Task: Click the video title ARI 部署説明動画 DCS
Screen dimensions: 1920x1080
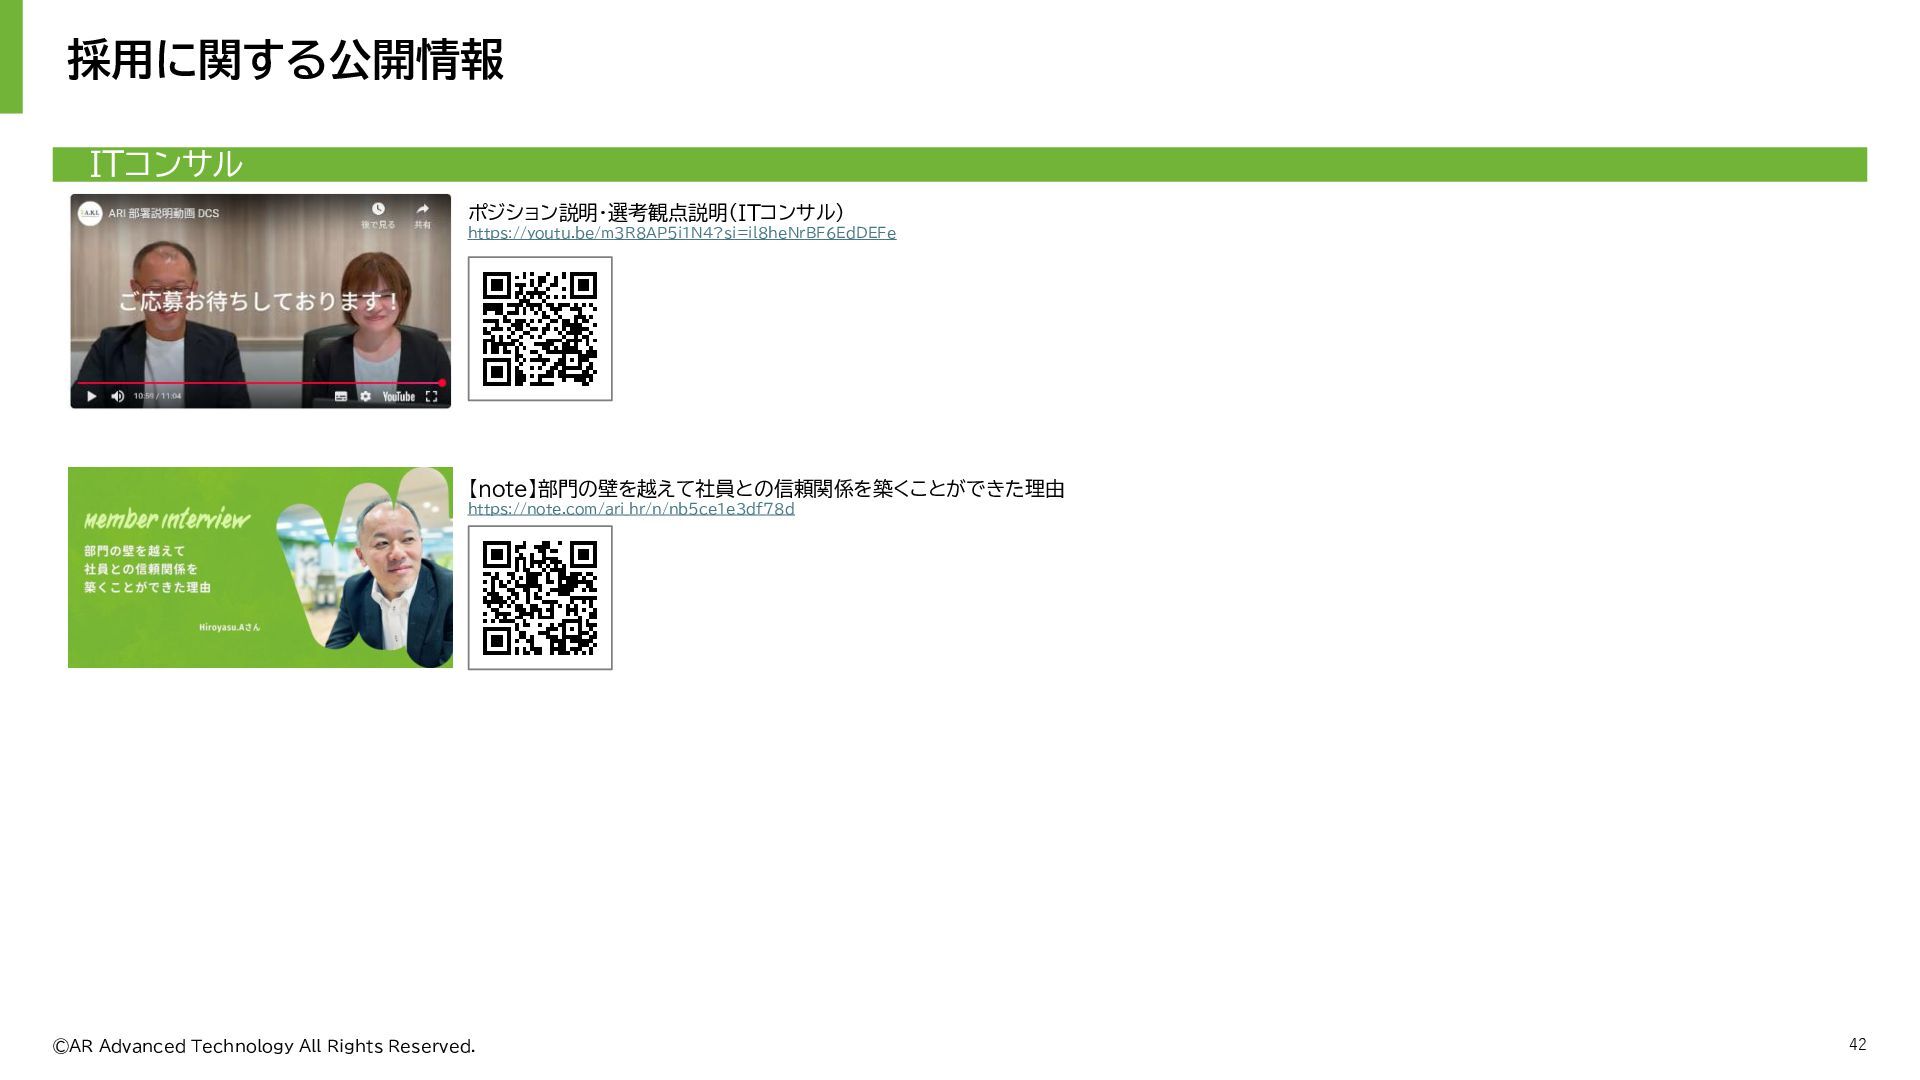Action: pos(163,213)
